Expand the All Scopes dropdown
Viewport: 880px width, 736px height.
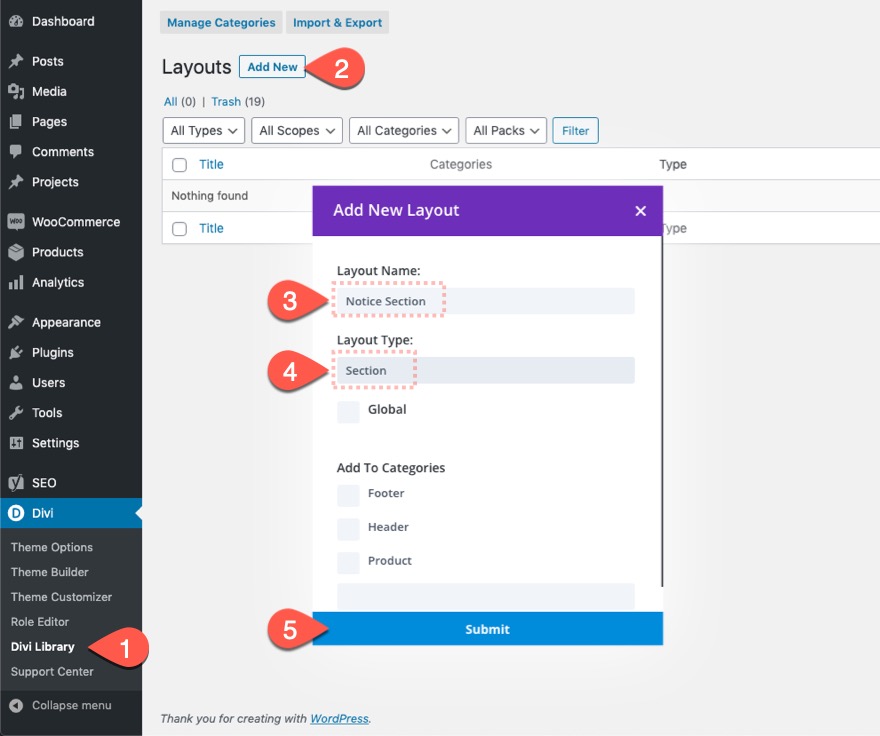click(296, 130)
